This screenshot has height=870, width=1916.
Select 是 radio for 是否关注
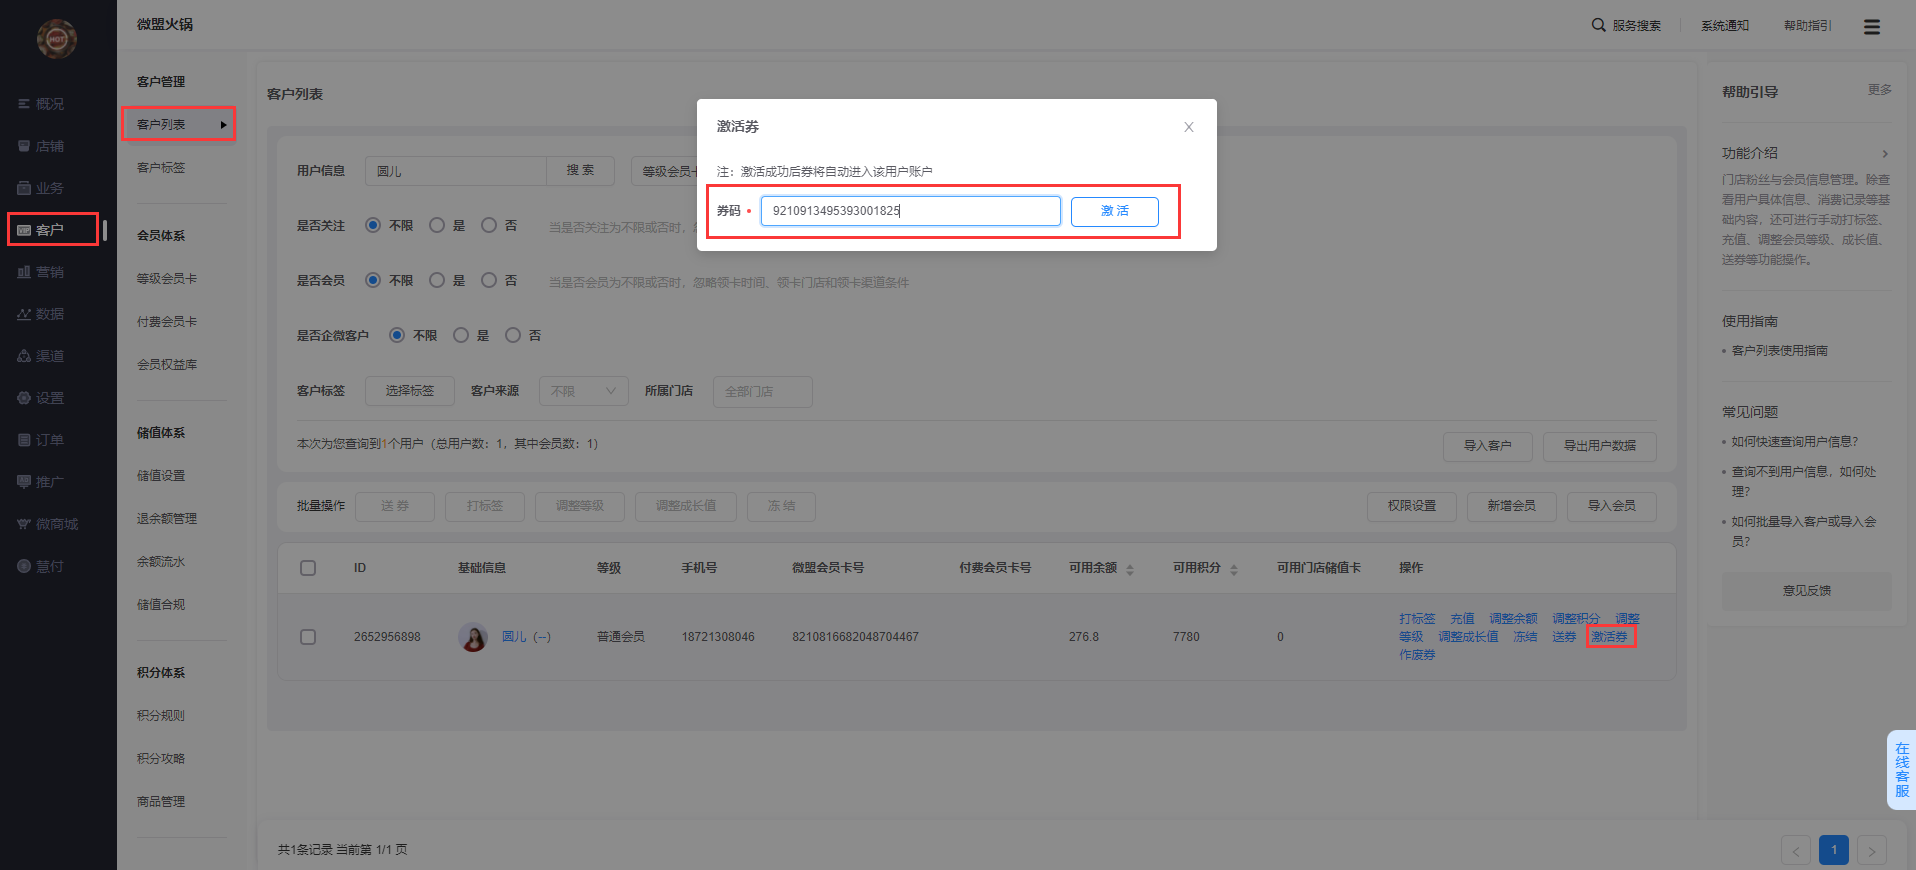pos(437,226)
